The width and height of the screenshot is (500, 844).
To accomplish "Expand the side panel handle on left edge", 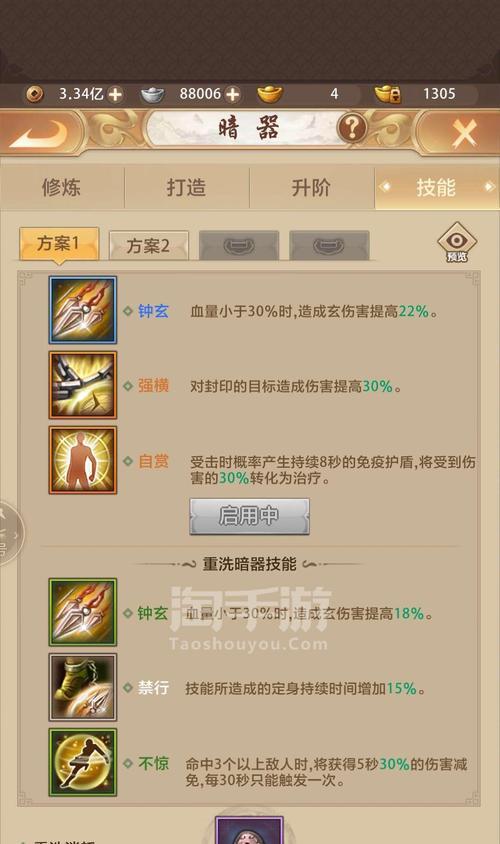I will click(10, 534).
